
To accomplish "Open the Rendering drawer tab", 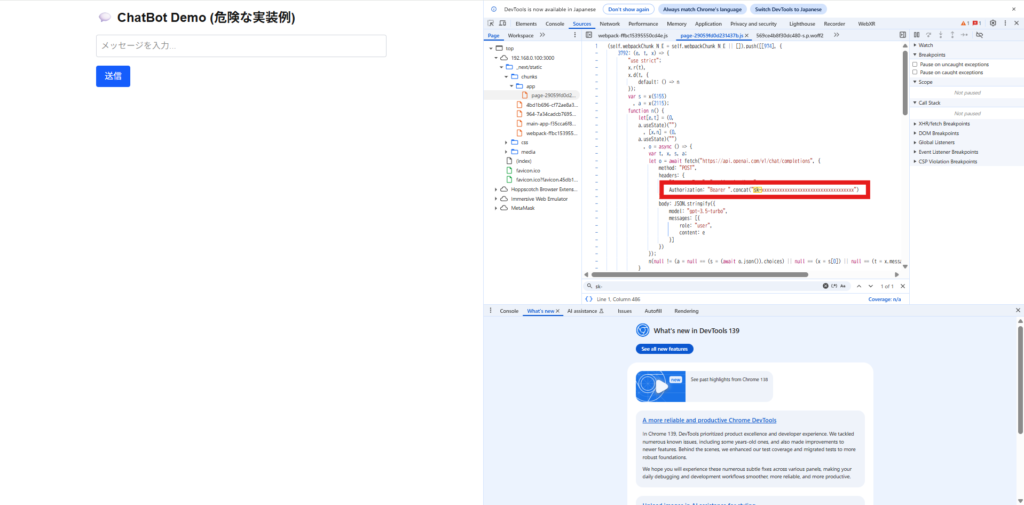I will point(686,311).
